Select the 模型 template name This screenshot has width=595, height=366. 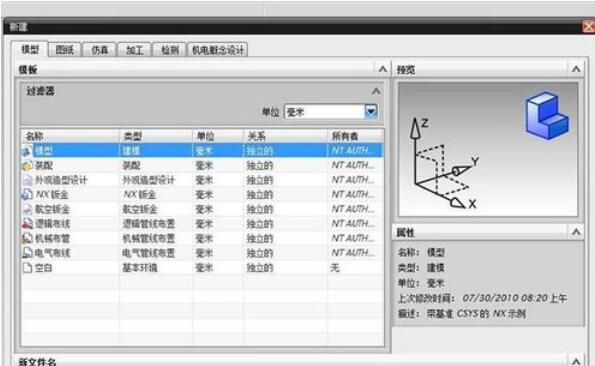[44, 151]
